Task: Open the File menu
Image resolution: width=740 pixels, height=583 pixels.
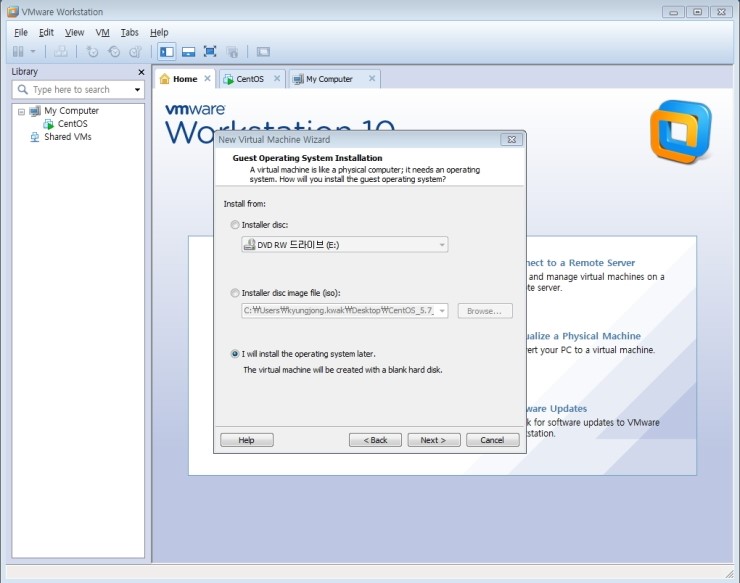Action: click(x=21, y=32)
